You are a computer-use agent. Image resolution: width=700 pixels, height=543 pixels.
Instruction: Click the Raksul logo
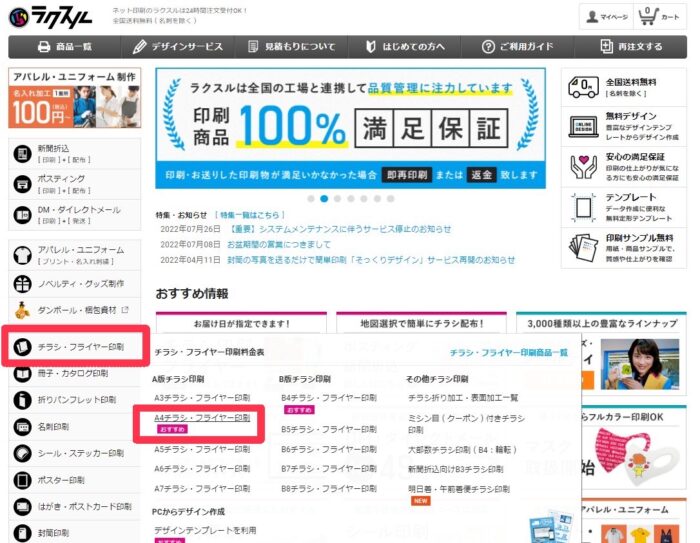point(50,17)
